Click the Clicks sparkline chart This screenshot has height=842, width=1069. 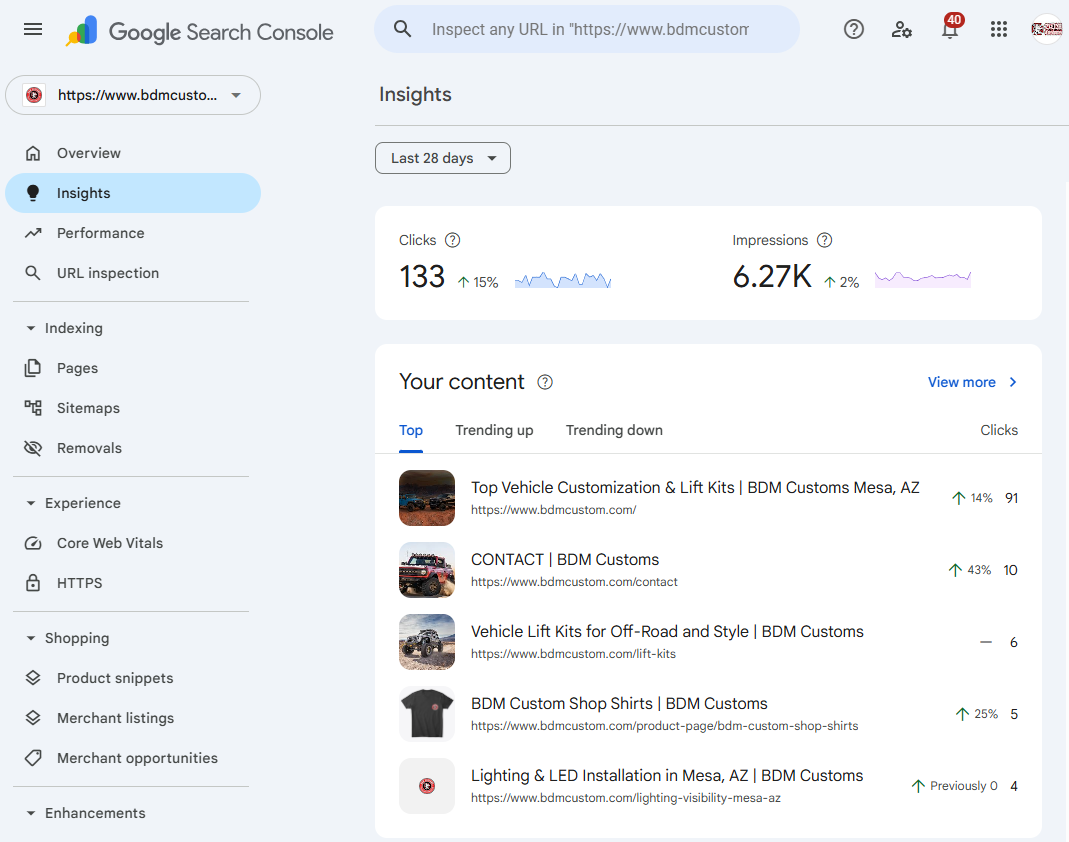(x=563, y=280)
